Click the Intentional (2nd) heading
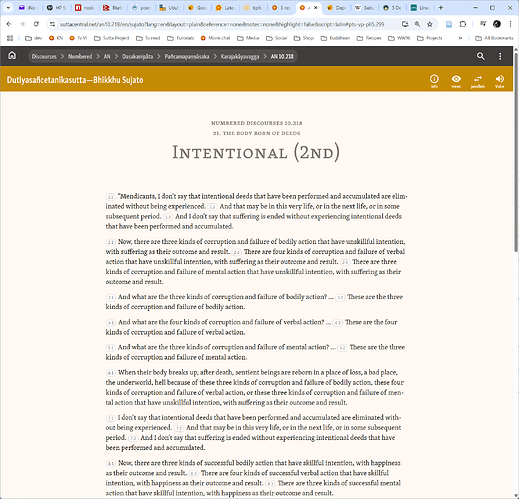This screenshot has height=499, width=519. [256, 152]
